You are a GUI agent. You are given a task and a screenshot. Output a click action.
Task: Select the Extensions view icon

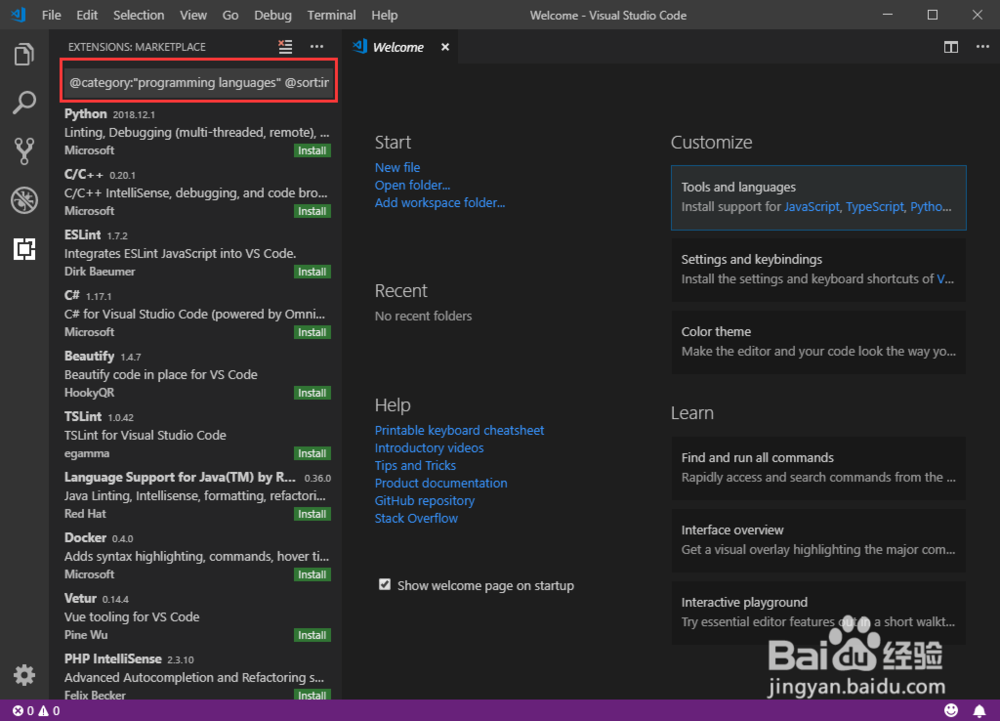pyautogui.click(x=24, y=249)
